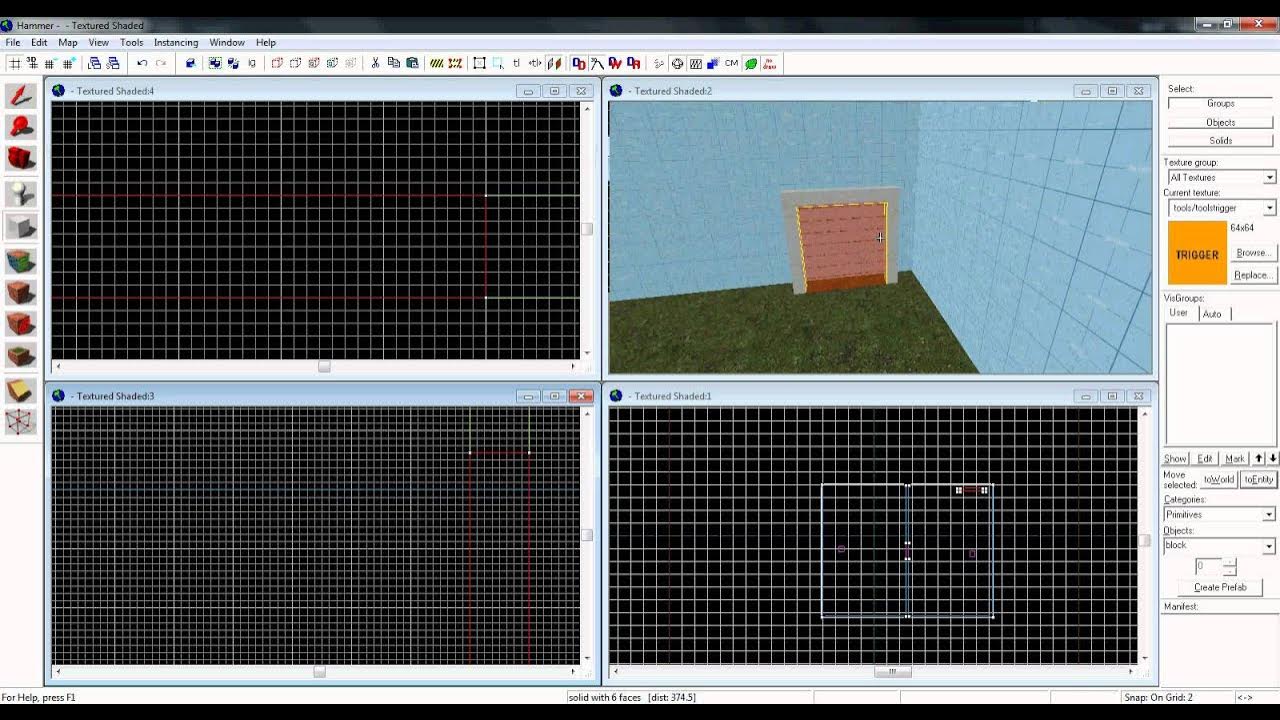
Task: Click the toEntity button
Action: click(x=1259, y=479)
